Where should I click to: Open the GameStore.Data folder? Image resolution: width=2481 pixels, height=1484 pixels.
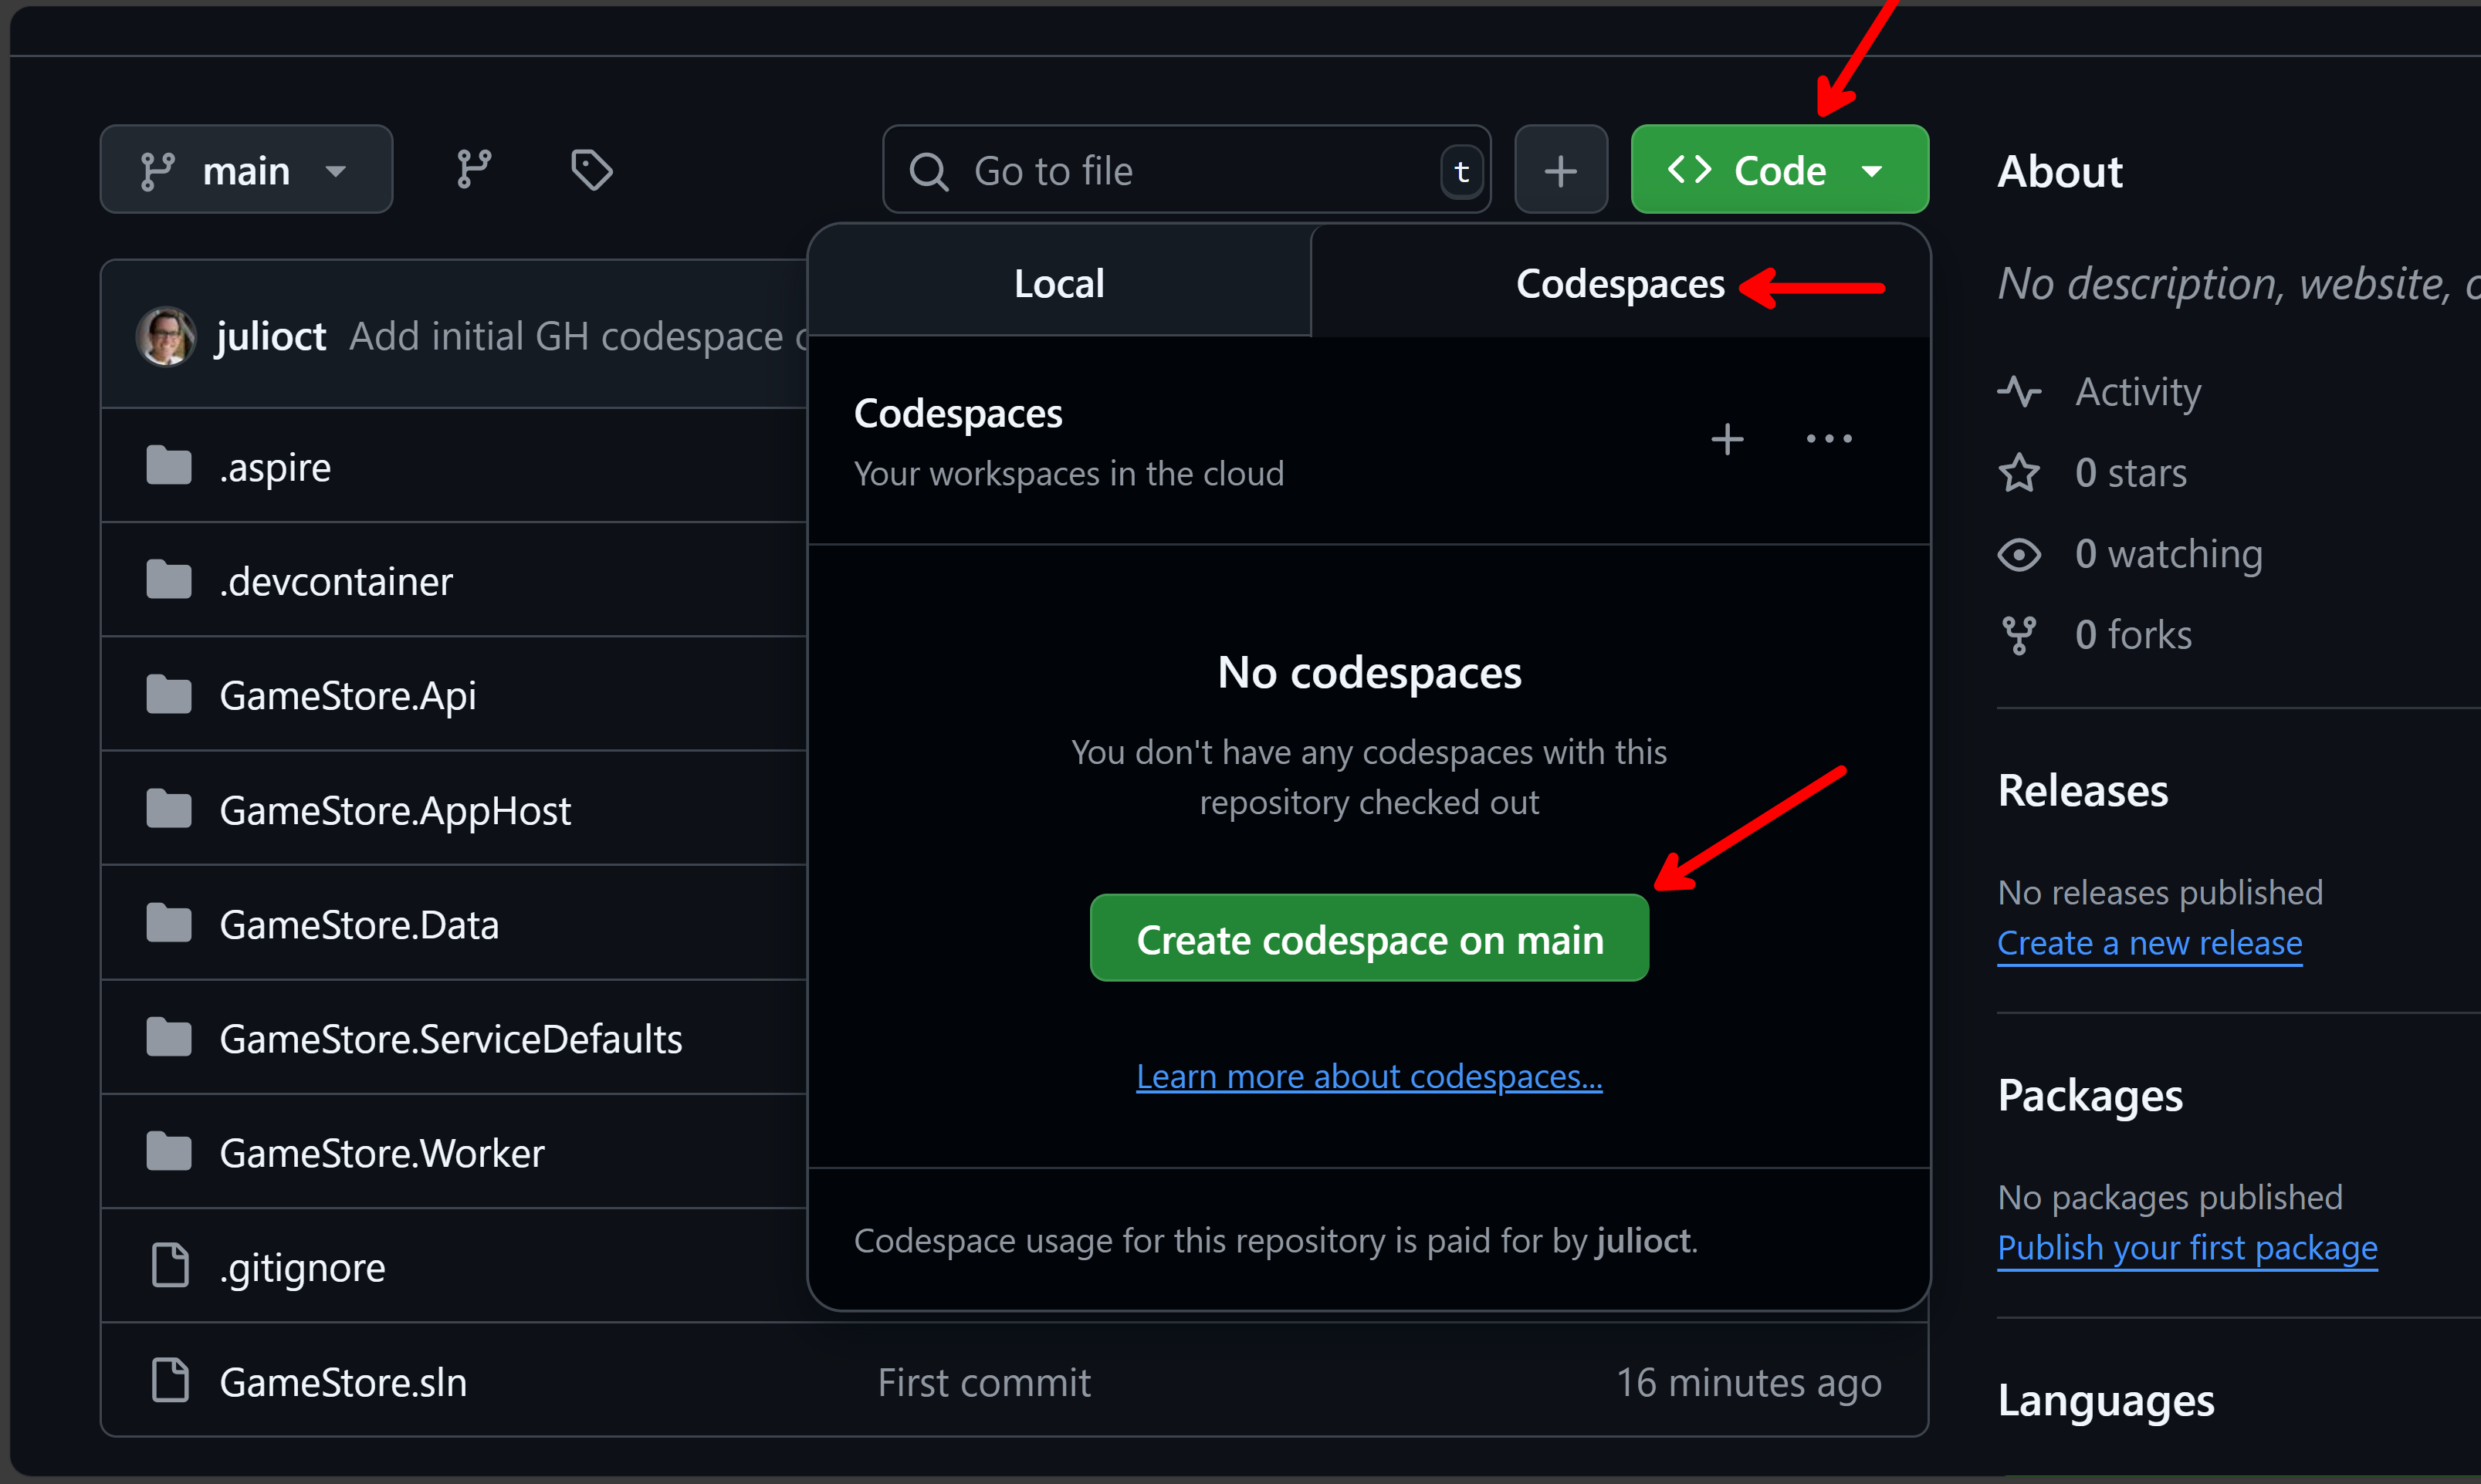click(359, 925)
